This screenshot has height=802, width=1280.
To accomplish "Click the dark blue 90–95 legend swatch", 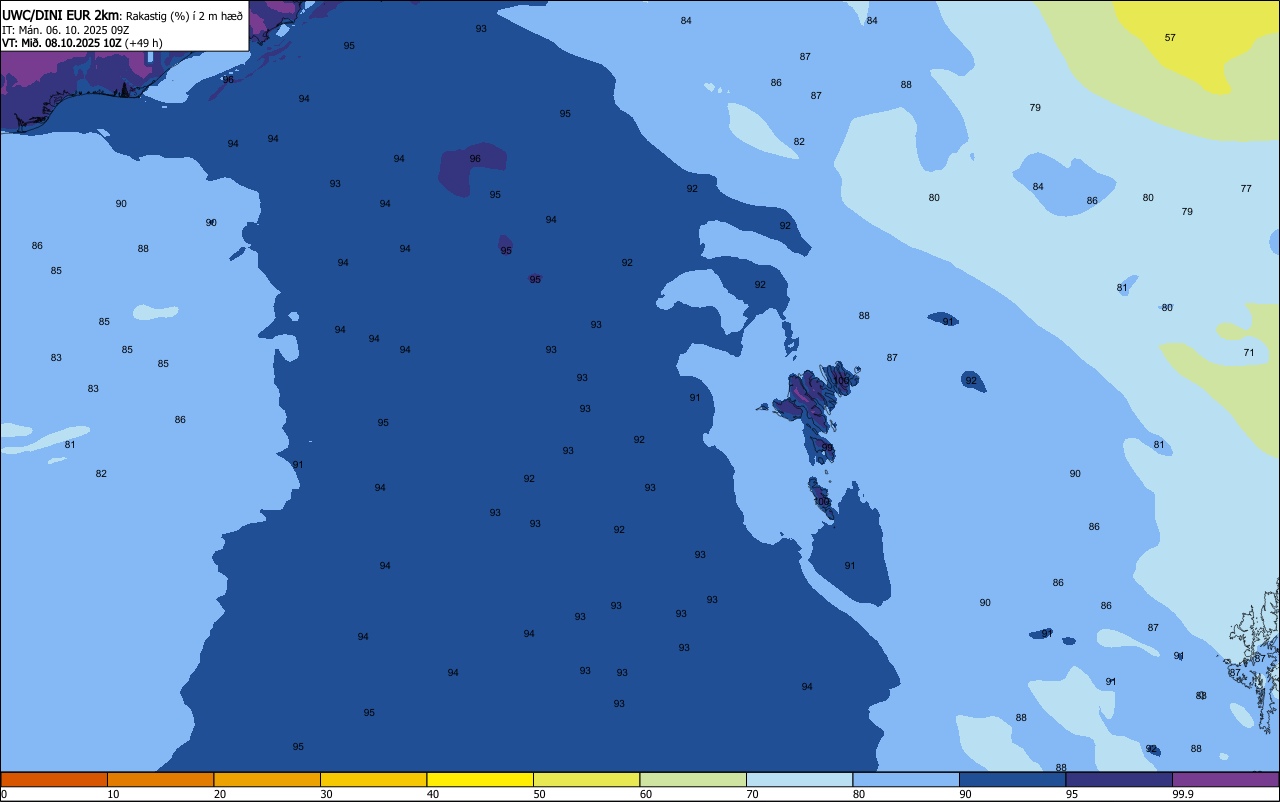I will coord(1012,779).
